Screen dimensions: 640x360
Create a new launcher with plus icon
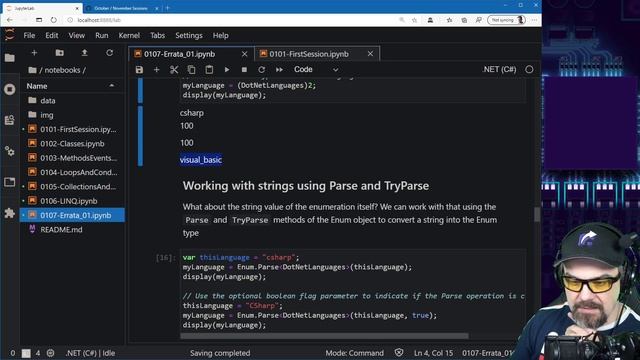tap(34, 53)
